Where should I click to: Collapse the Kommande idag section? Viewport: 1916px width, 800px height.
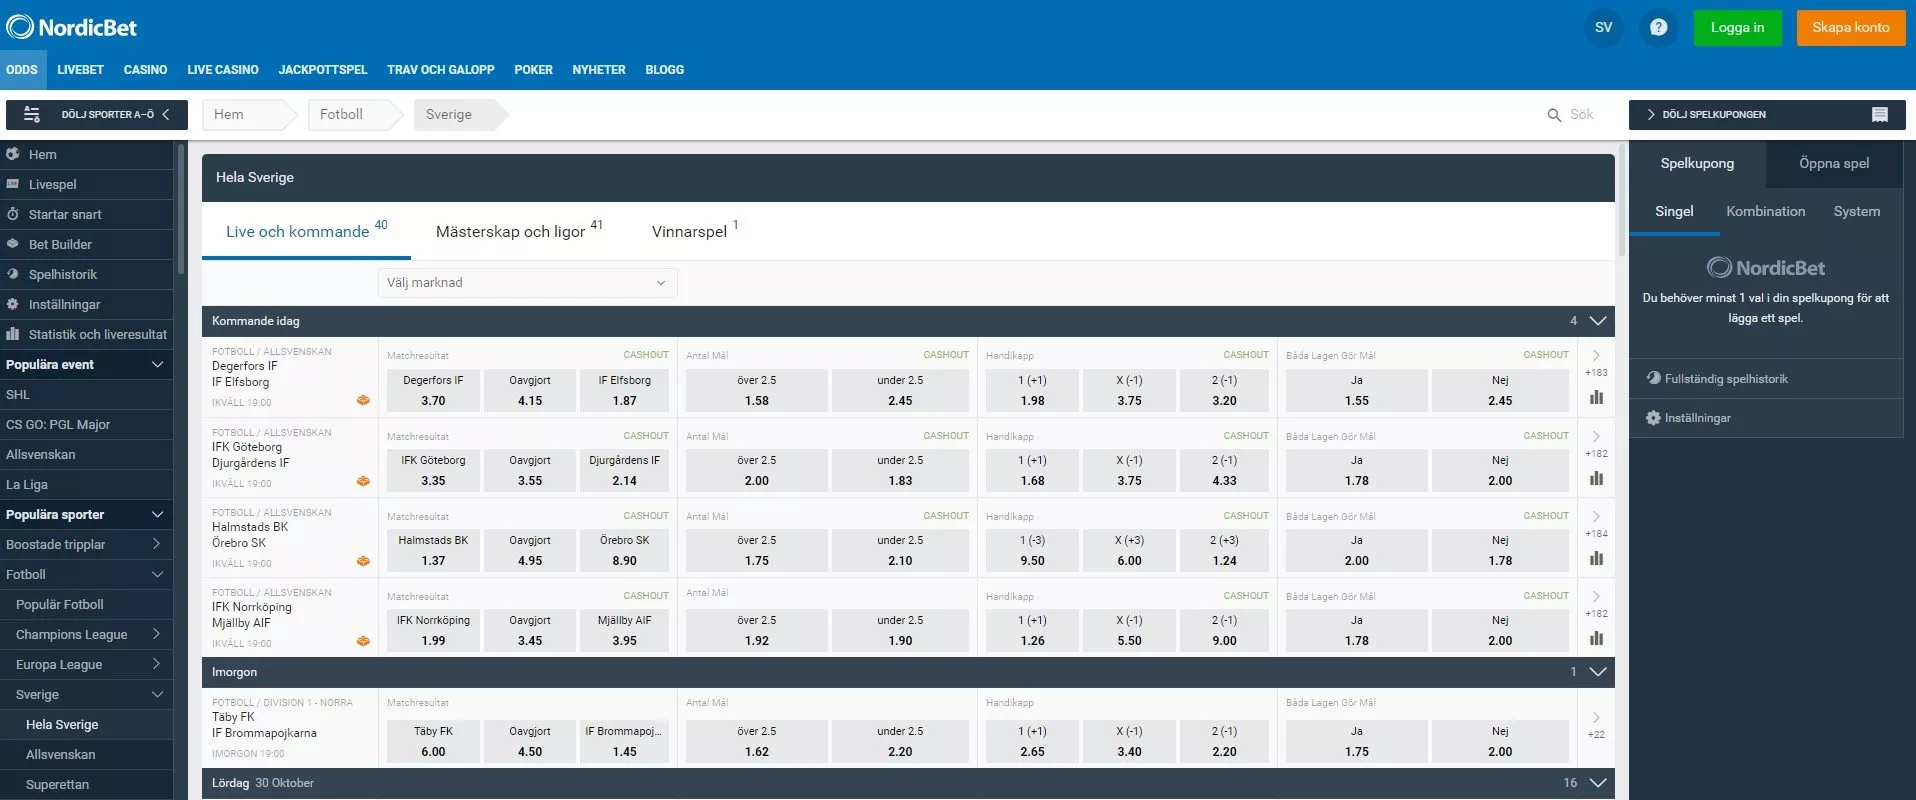(1598, 321)
